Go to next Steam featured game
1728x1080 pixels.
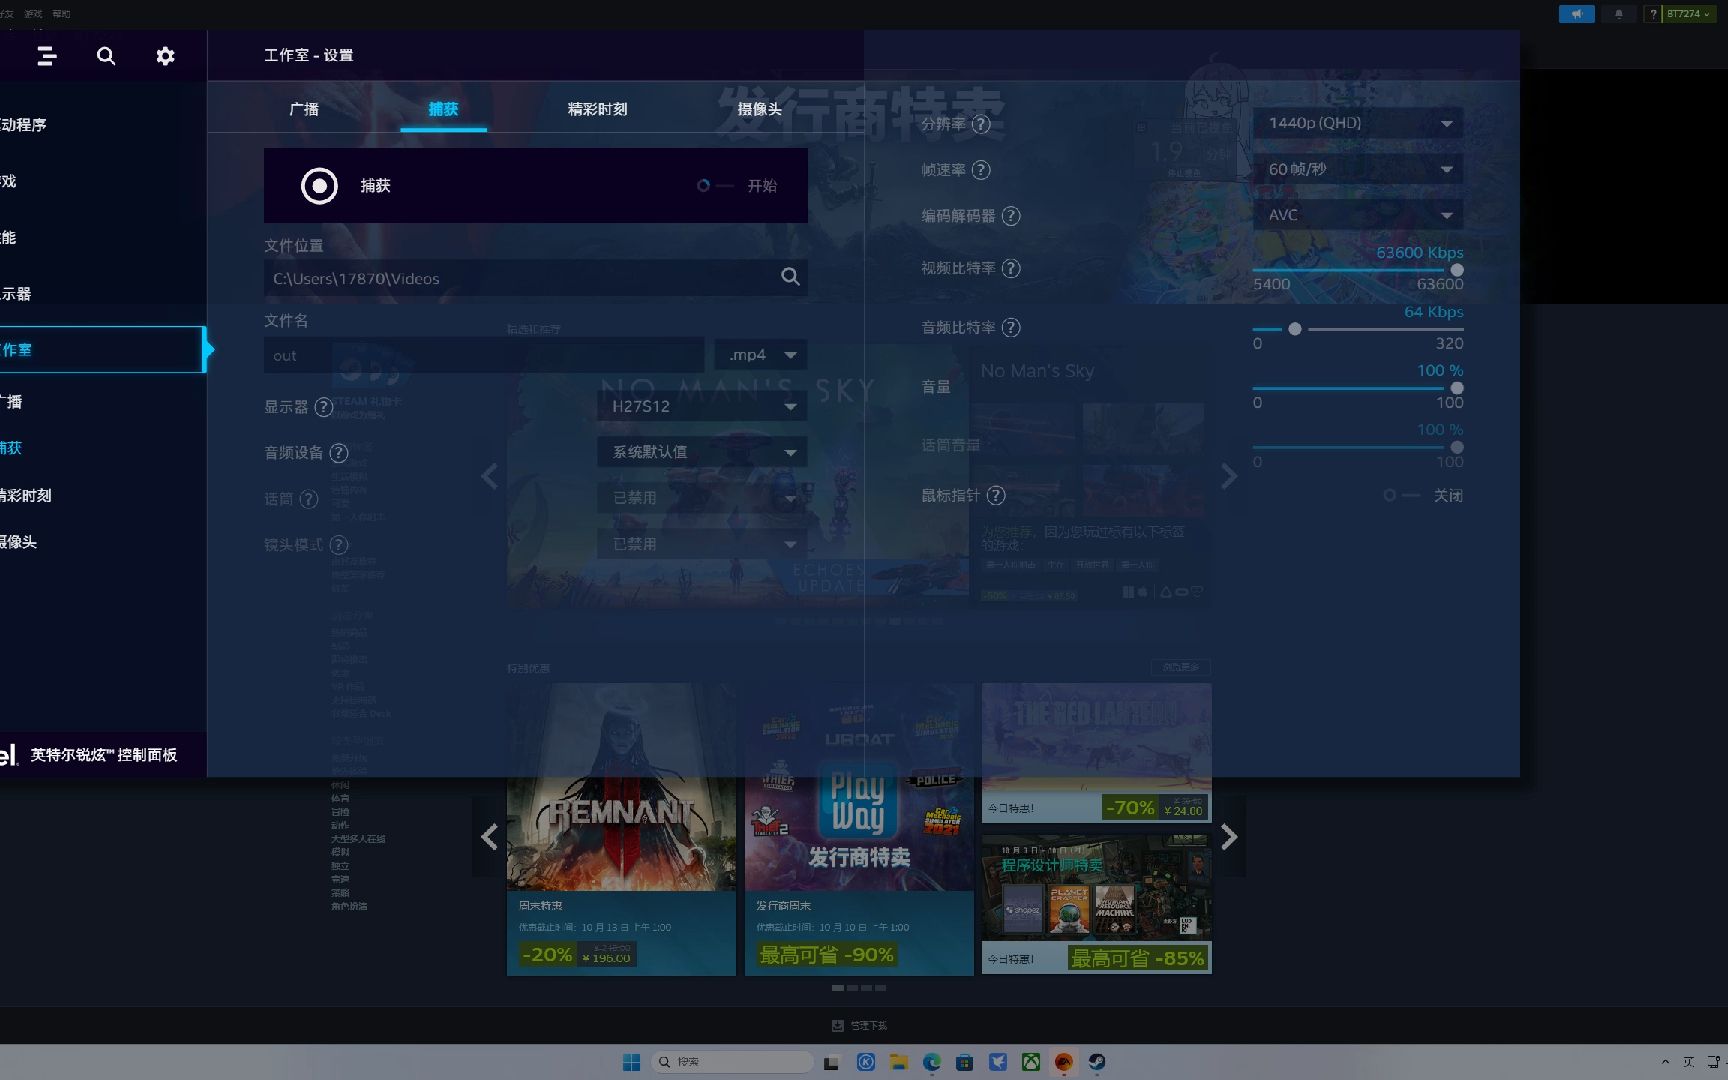1229,476
